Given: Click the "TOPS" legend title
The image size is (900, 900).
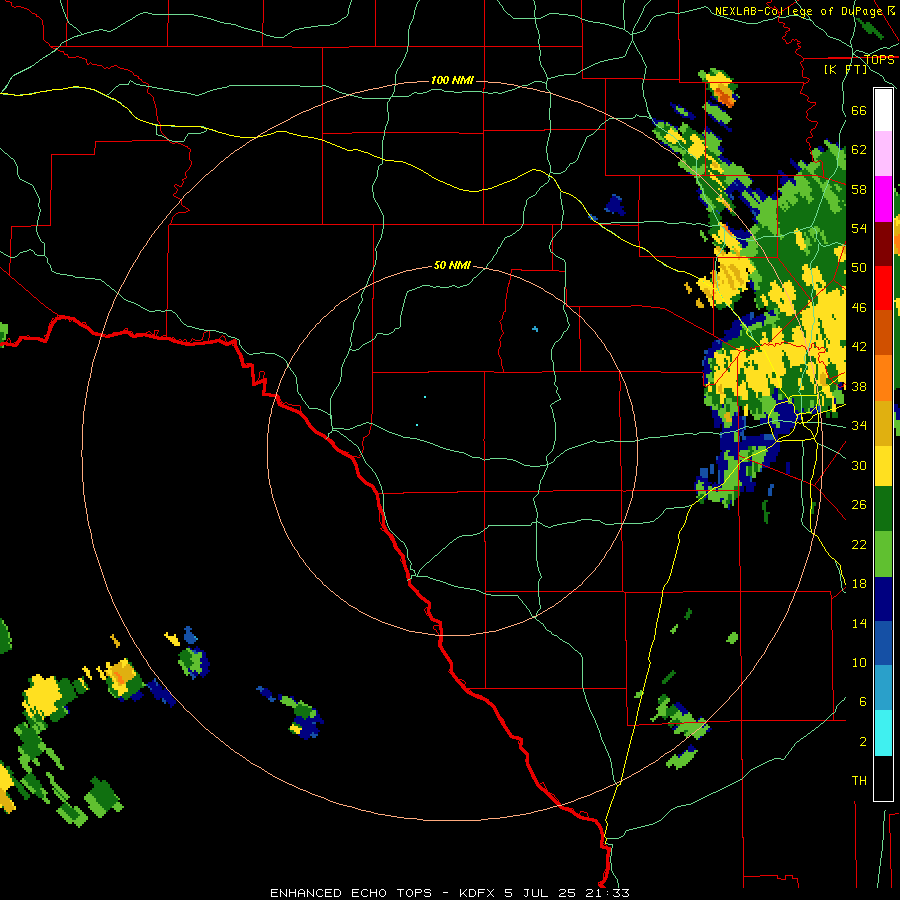Looking at the screenshot, I should point(879,59).
